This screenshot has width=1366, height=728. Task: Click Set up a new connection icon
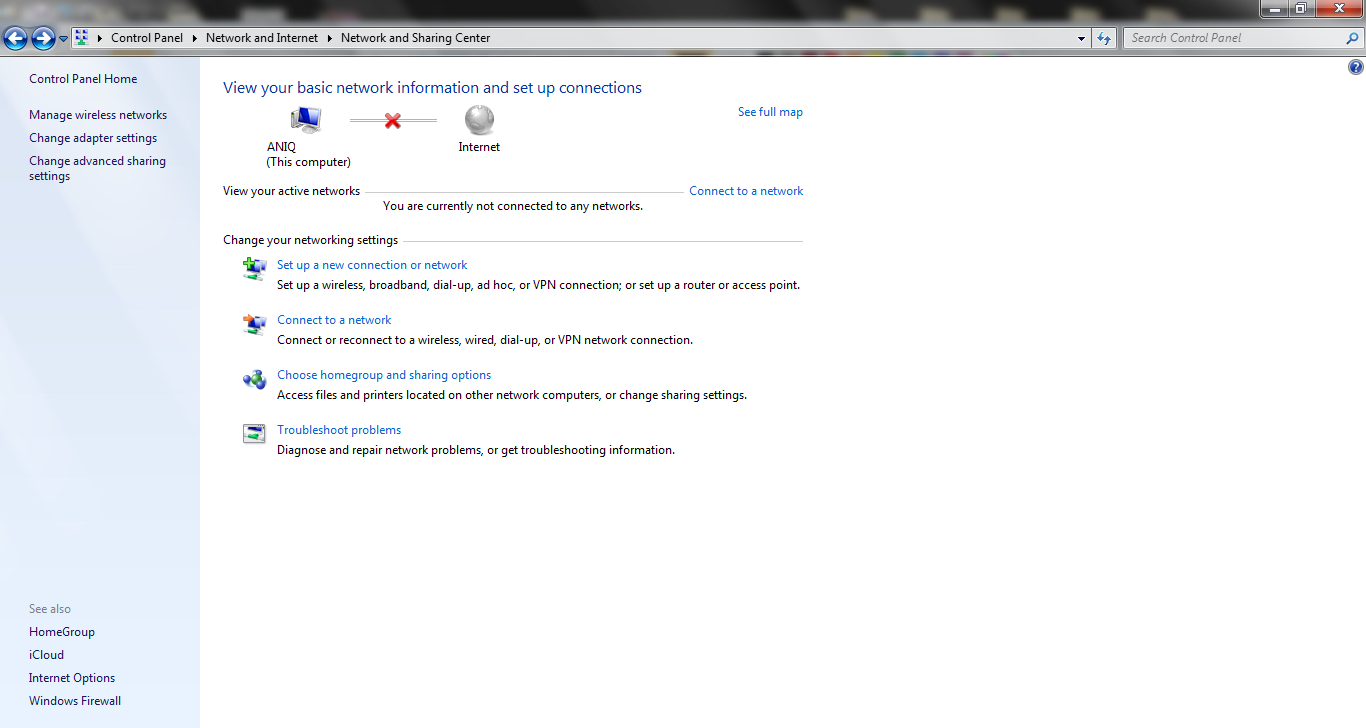[255, 268]
